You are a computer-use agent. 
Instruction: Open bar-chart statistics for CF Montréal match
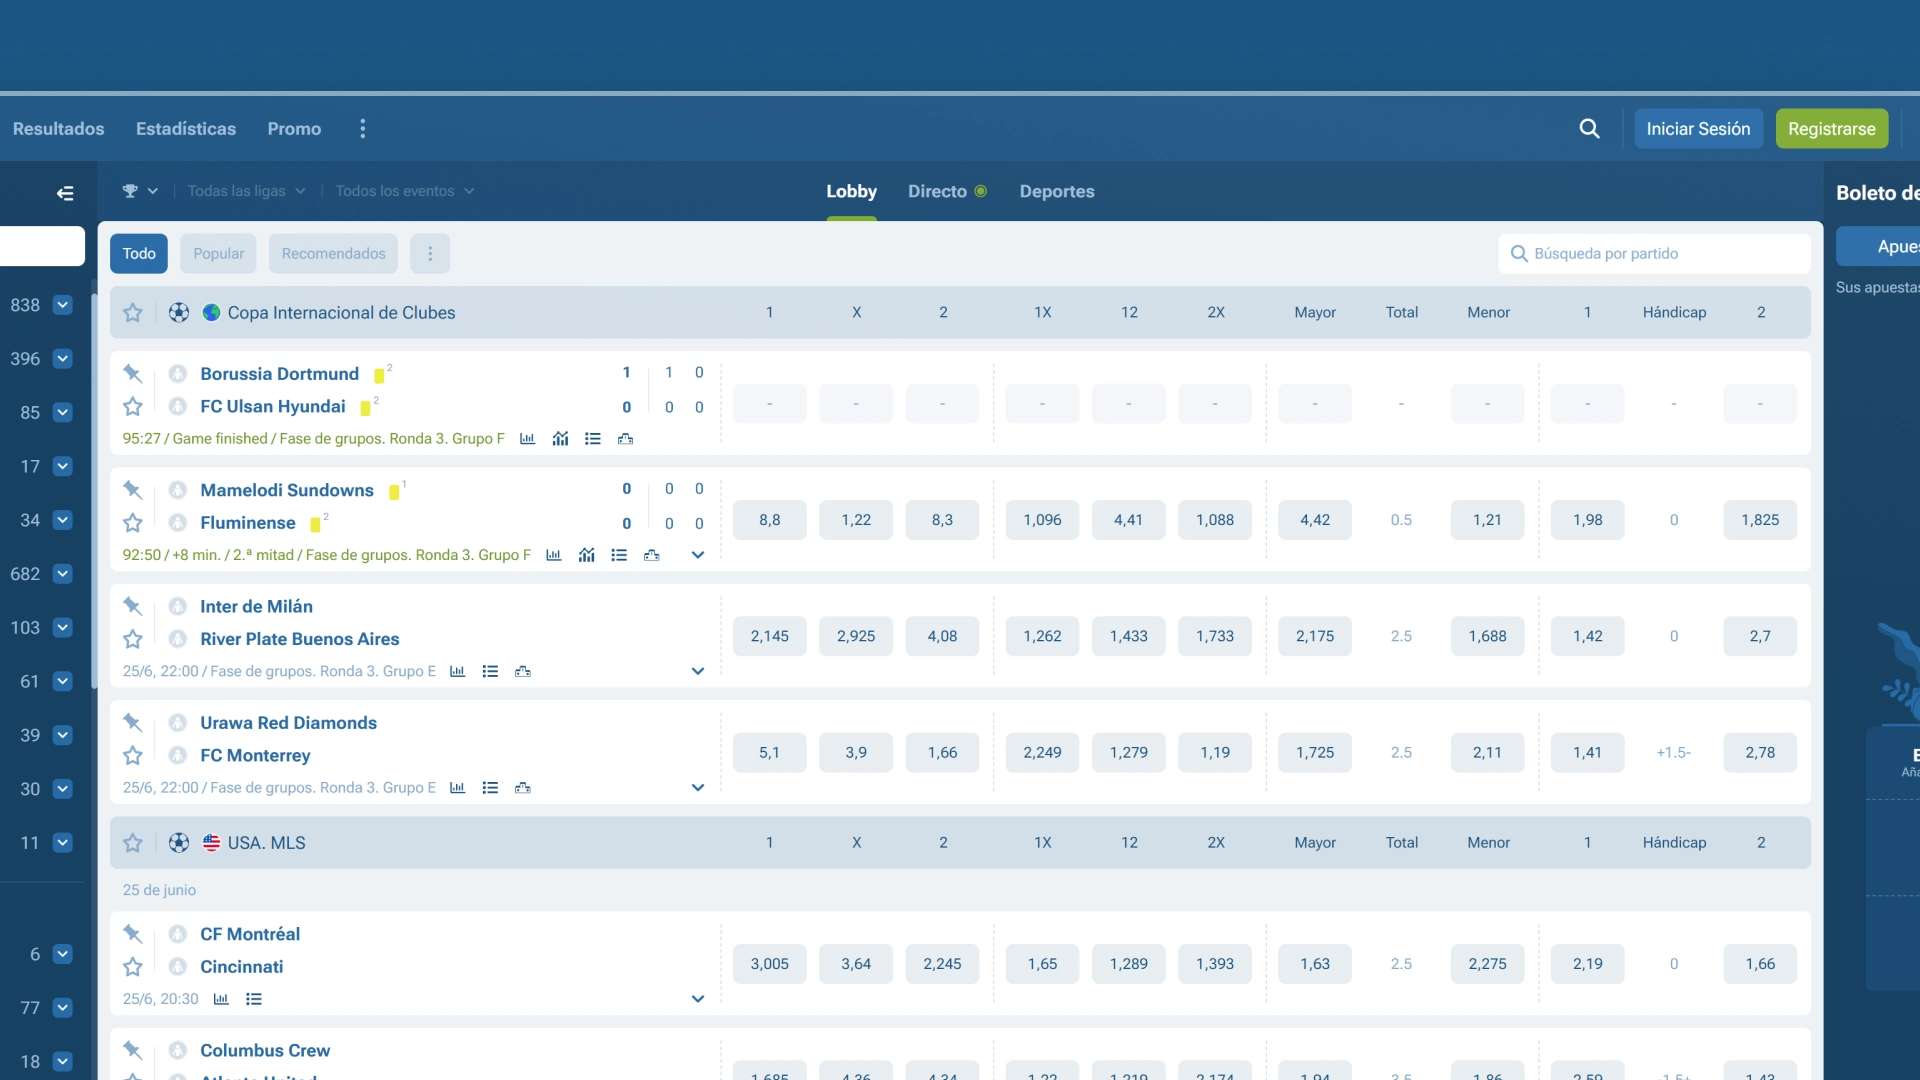(222, 999)
